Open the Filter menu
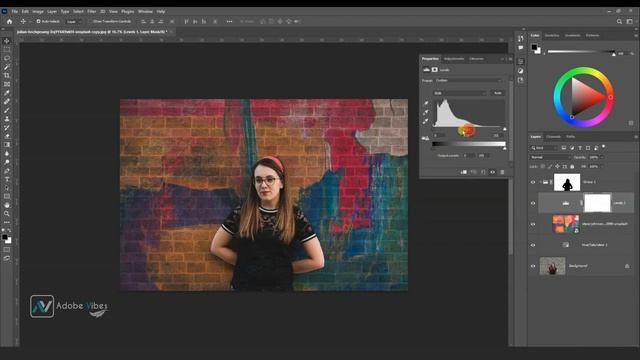This screenshot has width=640, height=360. tap(92, 11)
